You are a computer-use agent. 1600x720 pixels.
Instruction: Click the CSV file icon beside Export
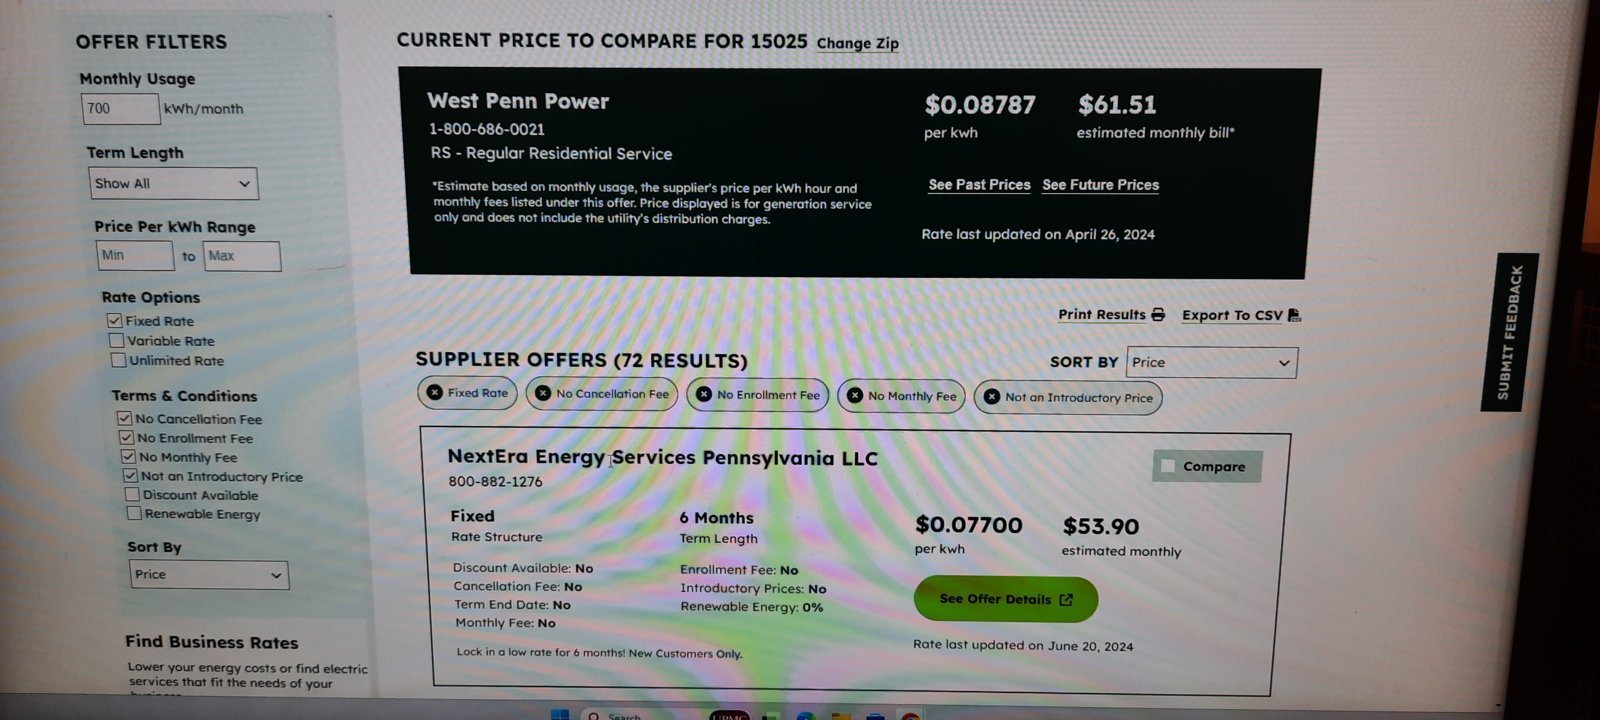pyautogui.click(x=1294, y=315)
